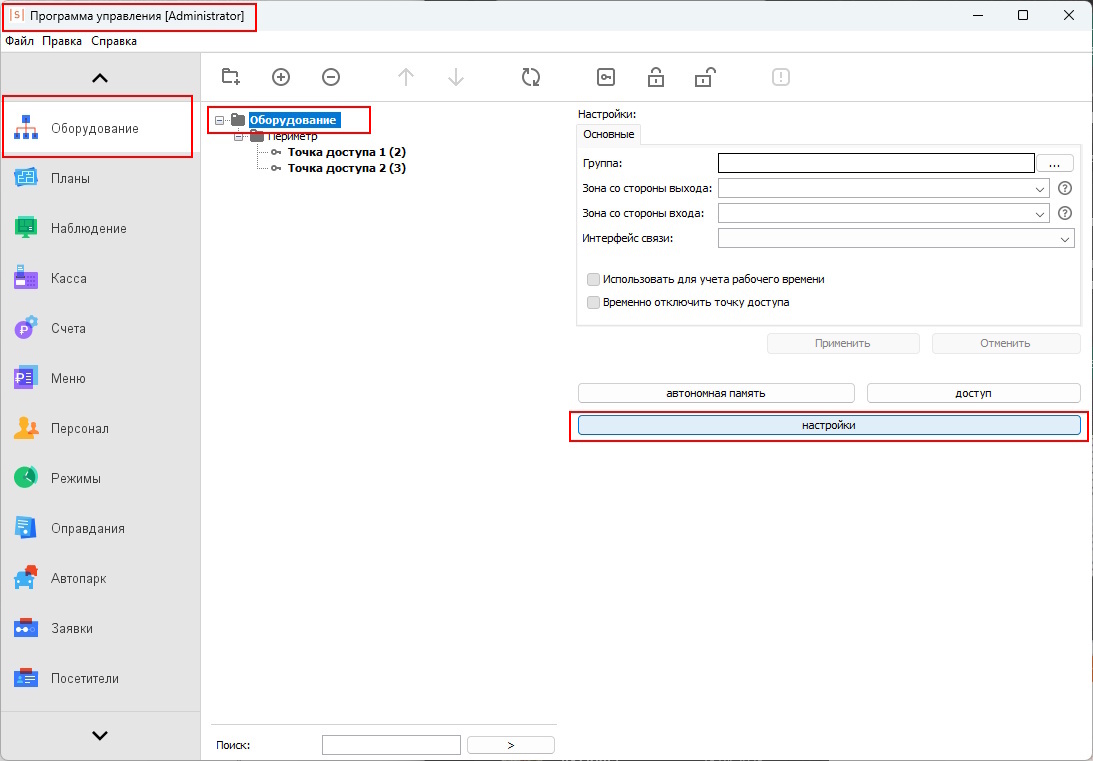
Task: Click into the Группа input field
Action: [x=876, y=163]
